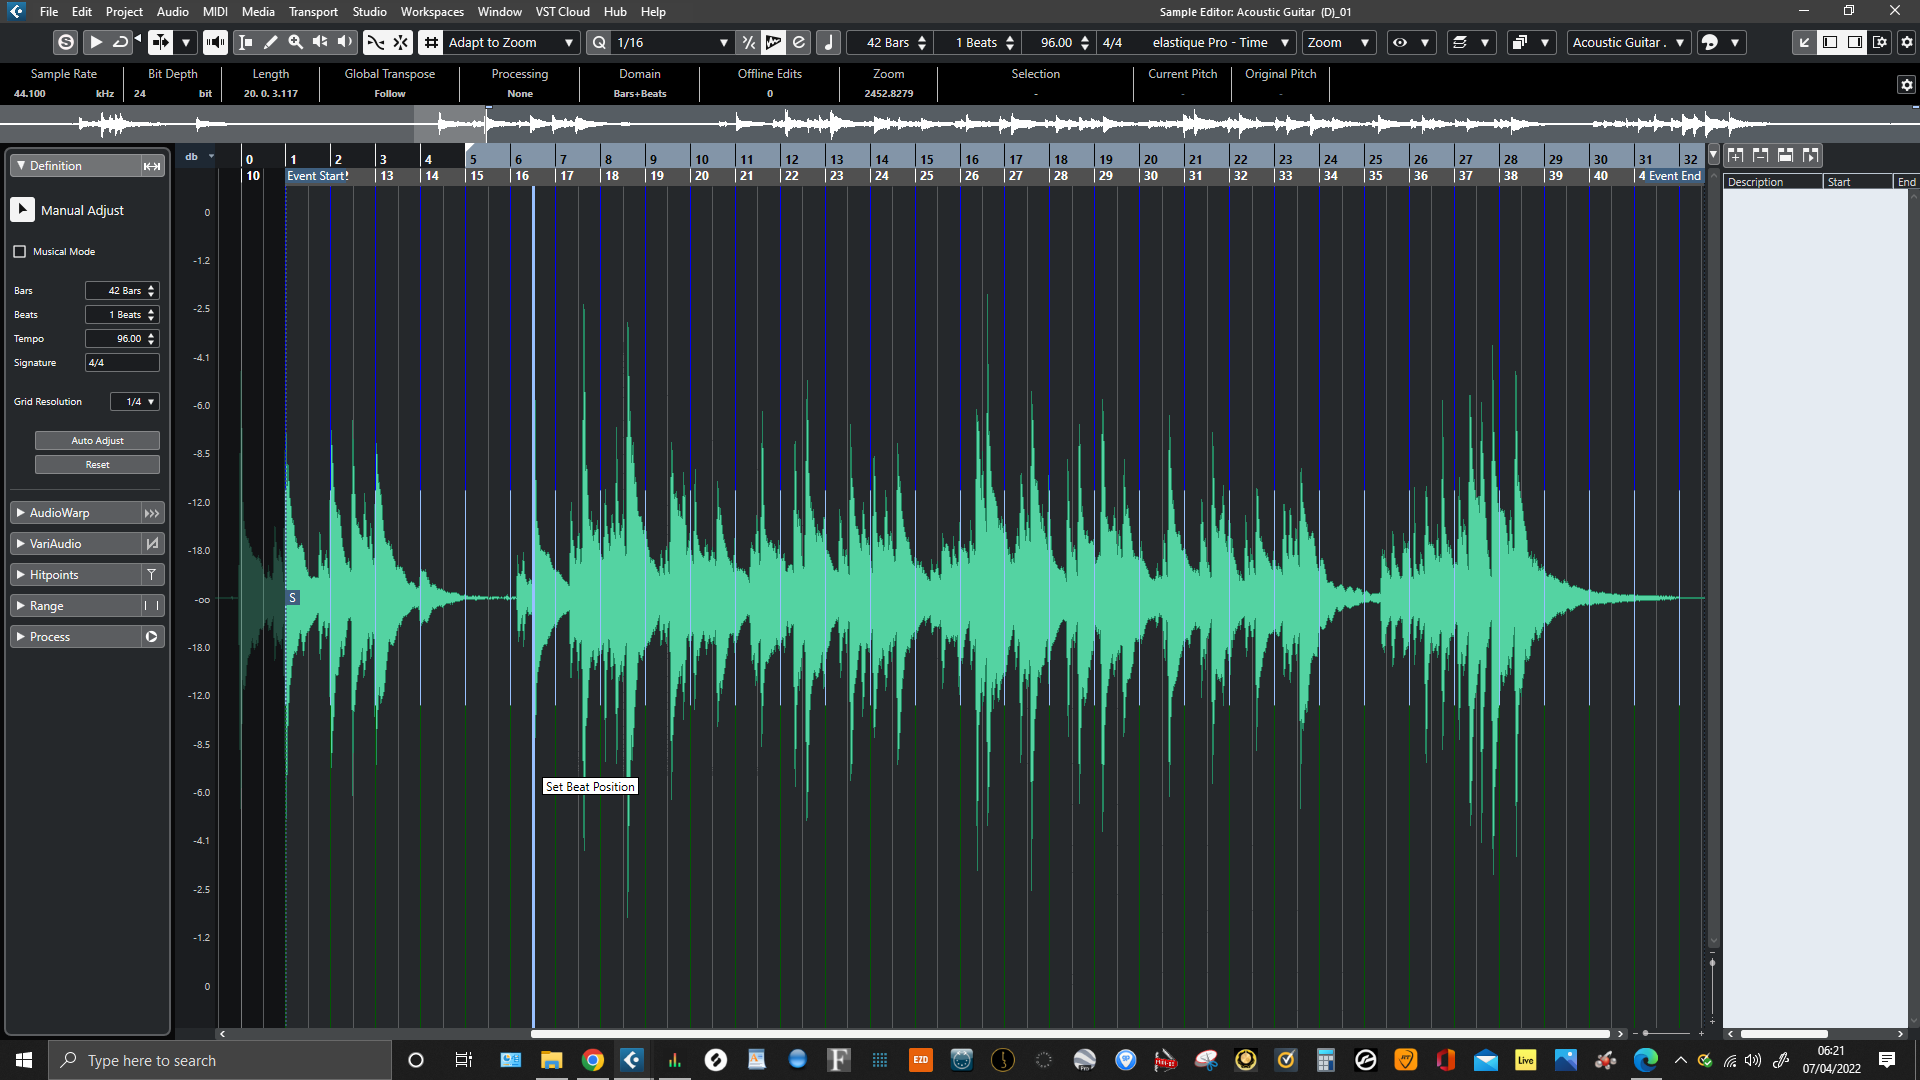Open the Grid Resolution 1/4 dropdown
This screenshot has height=1080, width=1920.
(135, 402)
